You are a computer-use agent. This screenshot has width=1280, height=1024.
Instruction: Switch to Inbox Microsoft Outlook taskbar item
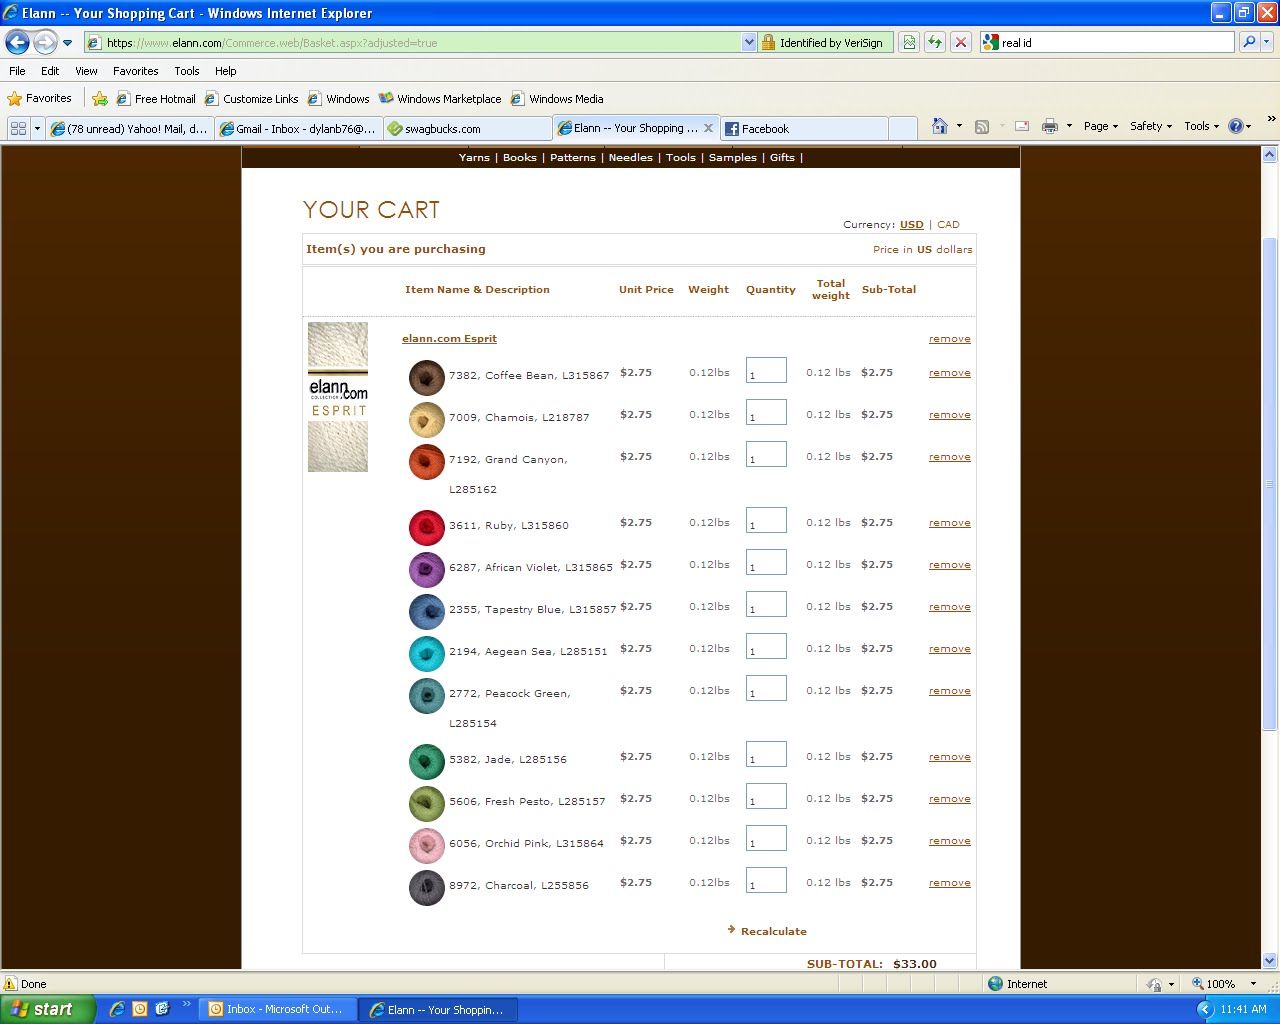tap(278, 1009)
